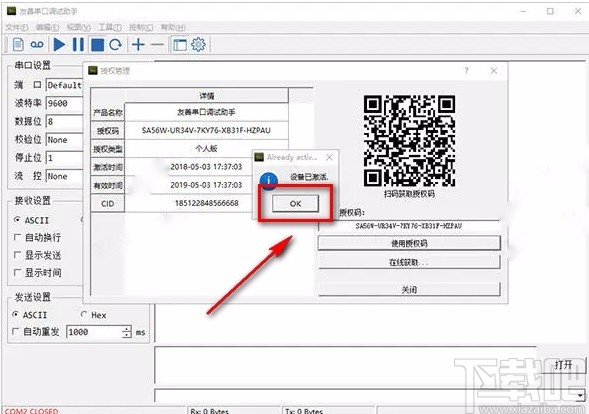Click the tape-loop record toolbar icon

37,45
